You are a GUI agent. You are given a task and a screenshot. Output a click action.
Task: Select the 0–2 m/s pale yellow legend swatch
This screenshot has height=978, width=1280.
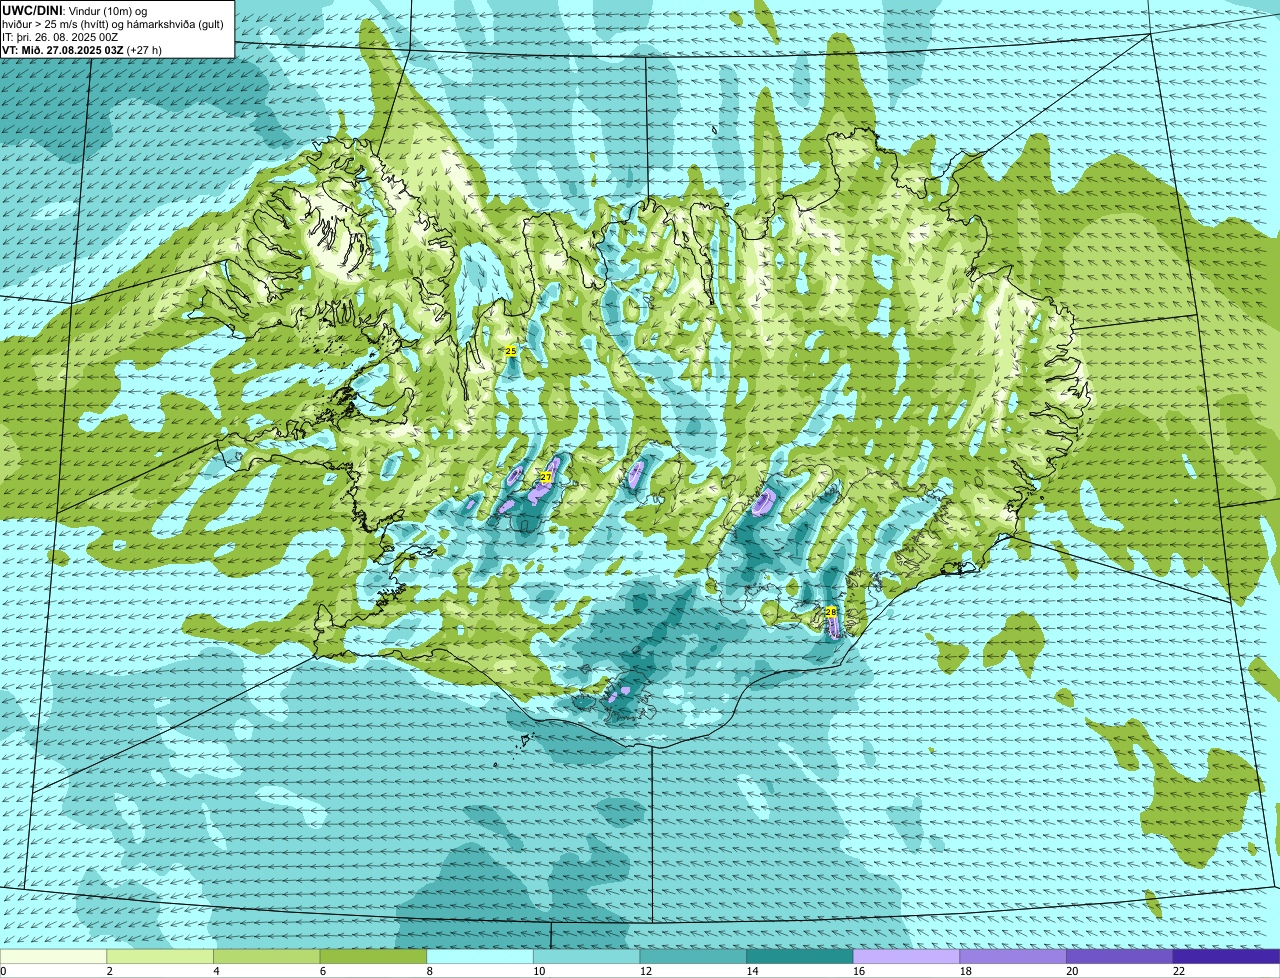[53, 956]
